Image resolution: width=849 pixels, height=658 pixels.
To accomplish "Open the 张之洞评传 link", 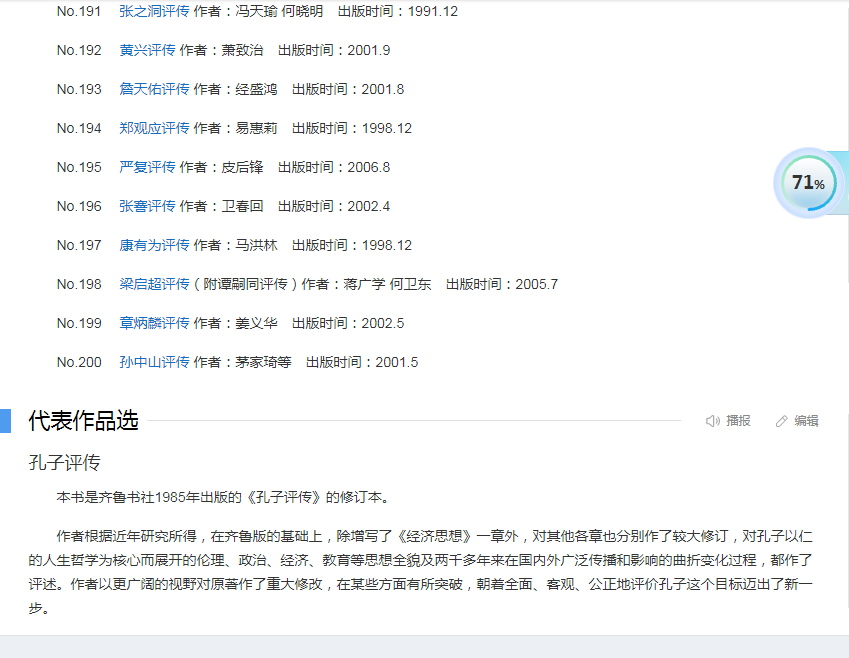I will click(154, 11).
